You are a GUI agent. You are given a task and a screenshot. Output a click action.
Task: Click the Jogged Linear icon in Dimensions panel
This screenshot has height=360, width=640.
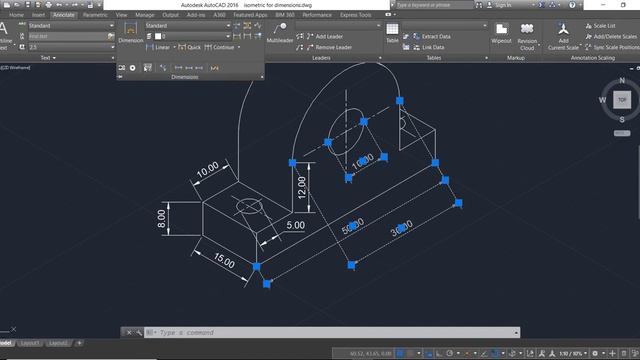[258, 26]
